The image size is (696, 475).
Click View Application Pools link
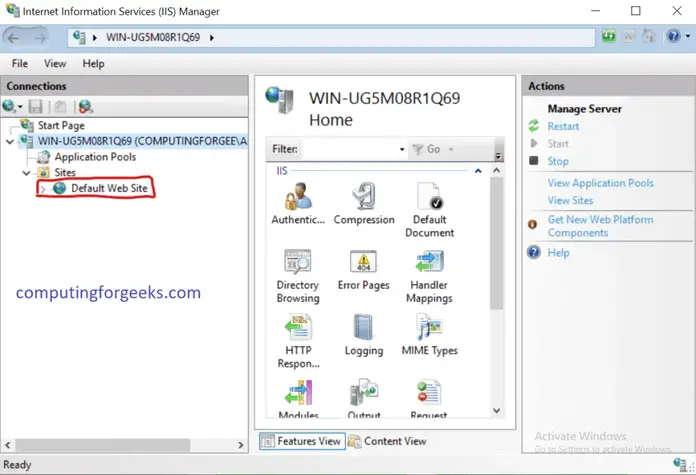coord(600,183)
